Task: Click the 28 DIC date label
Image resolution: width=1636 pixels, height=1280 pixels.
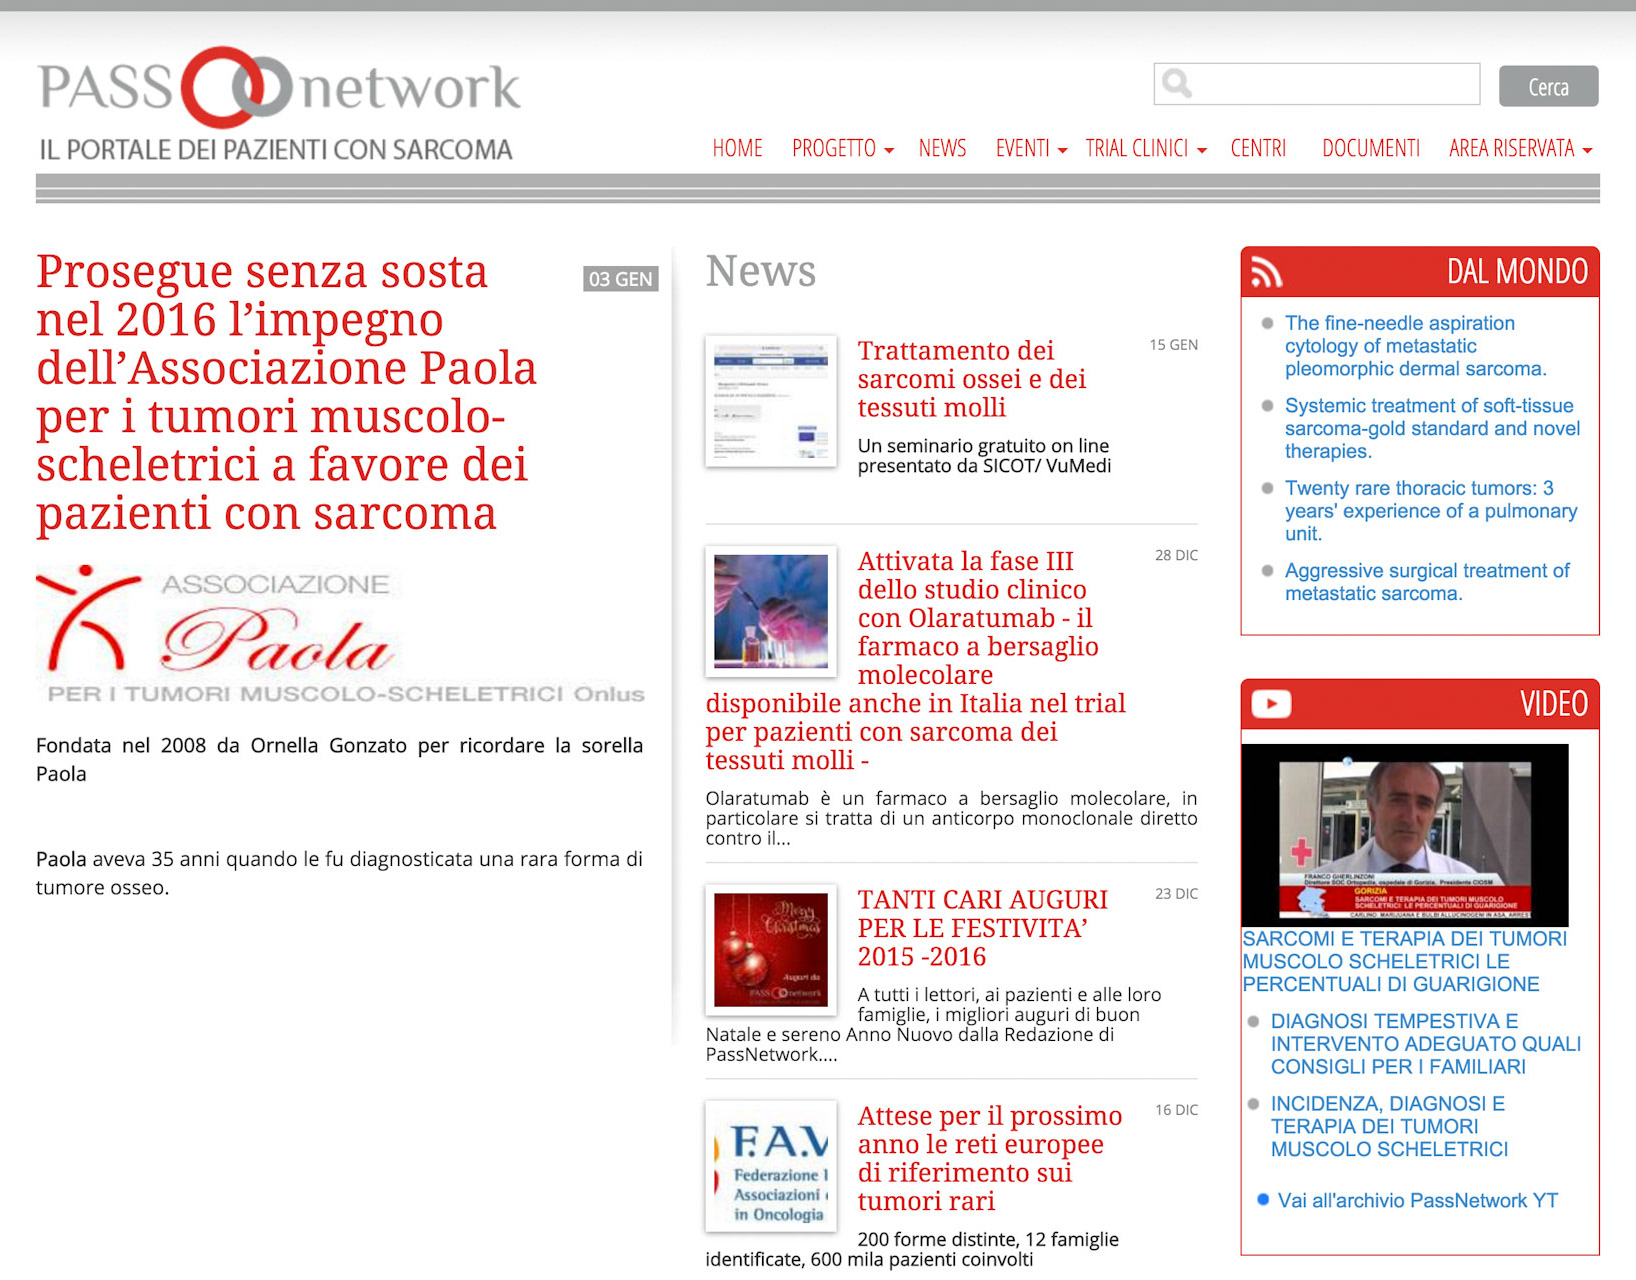Action: pos(1176,555)
